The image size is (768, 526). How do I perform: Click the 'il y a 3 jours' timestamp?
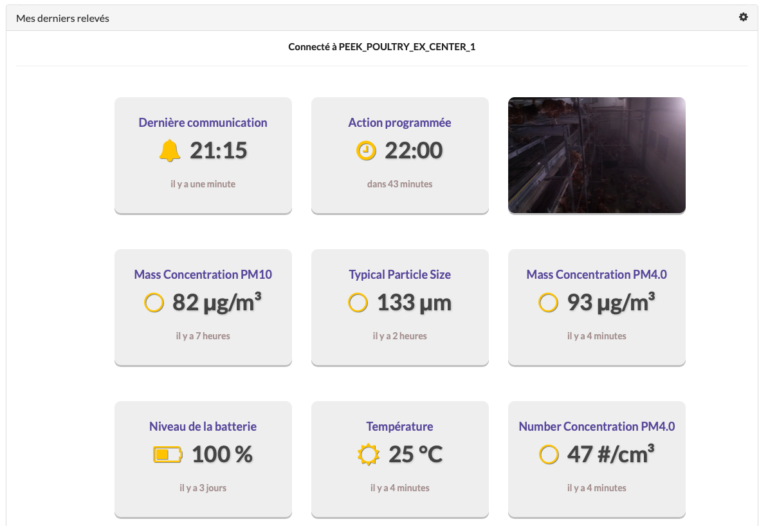coord(203,488)
